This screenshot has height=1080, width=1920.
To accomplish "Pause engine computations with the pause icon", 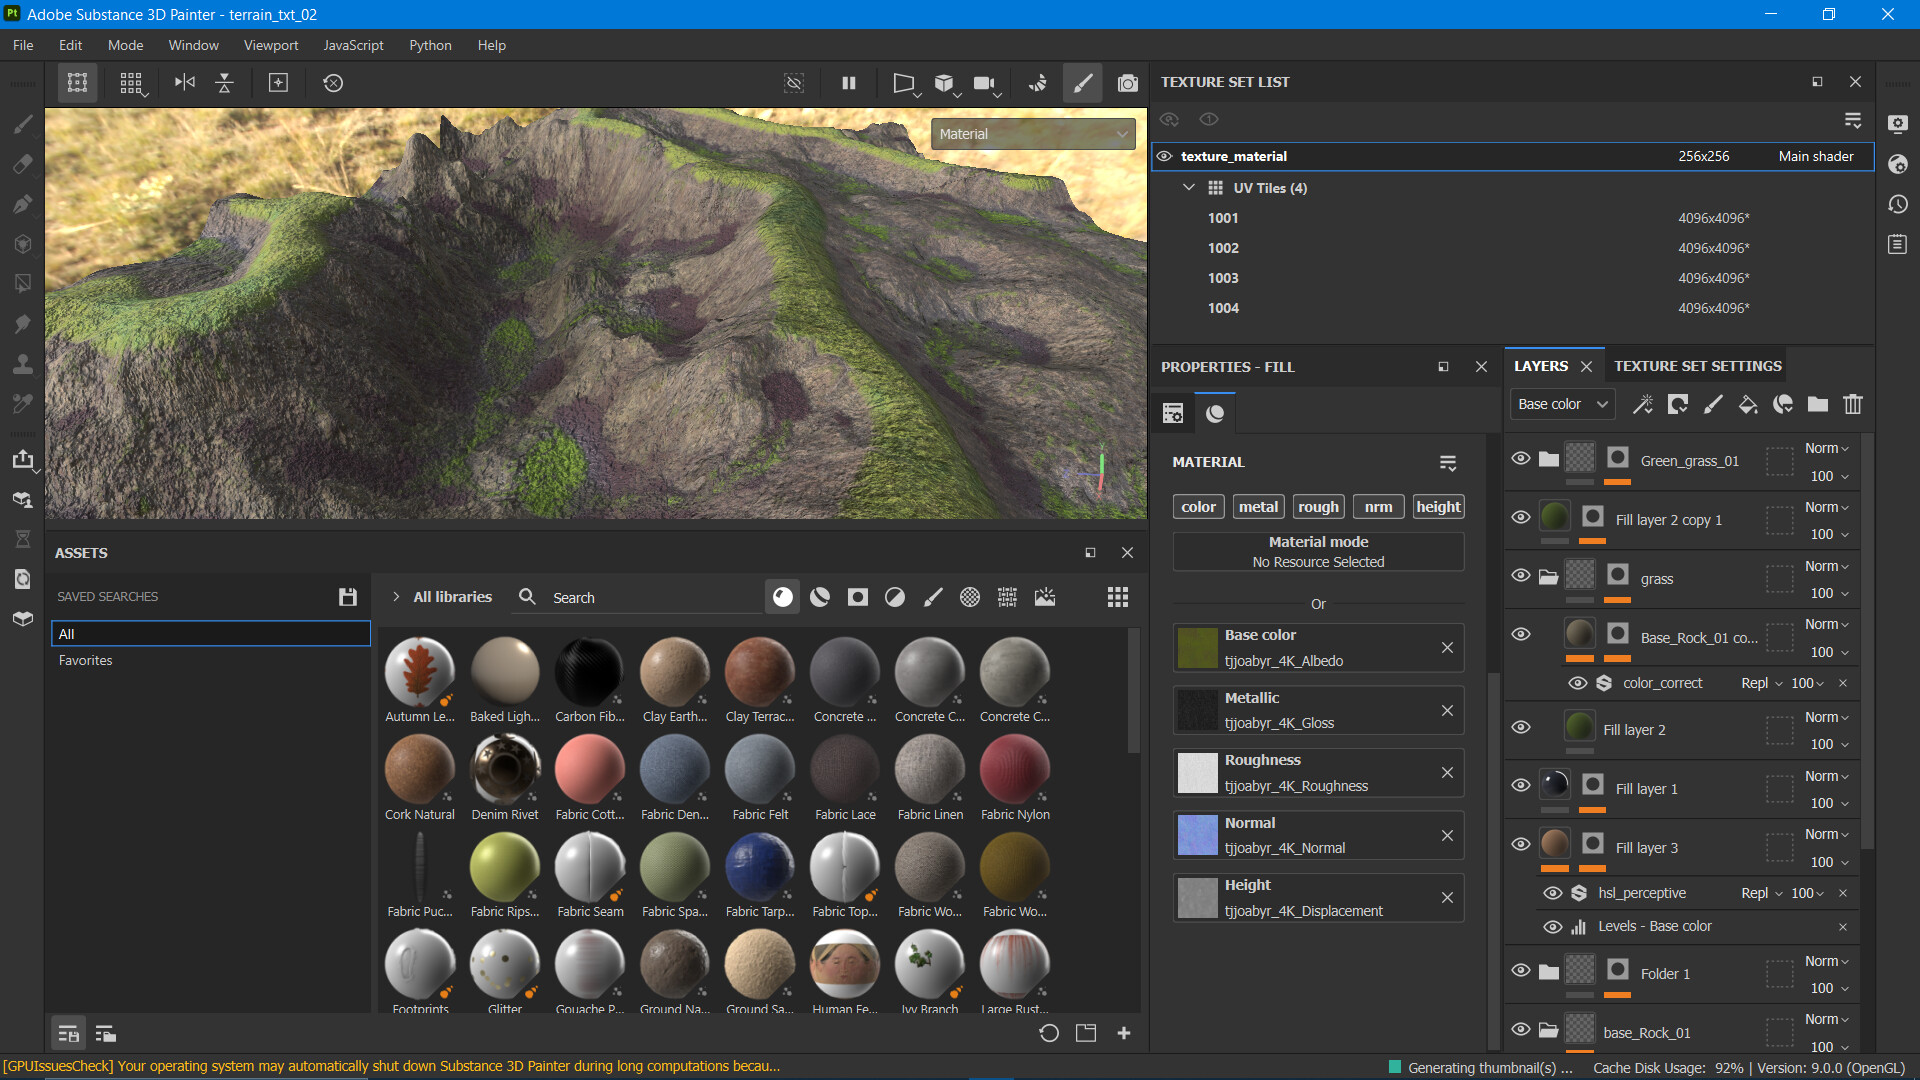I will [848, 83].
